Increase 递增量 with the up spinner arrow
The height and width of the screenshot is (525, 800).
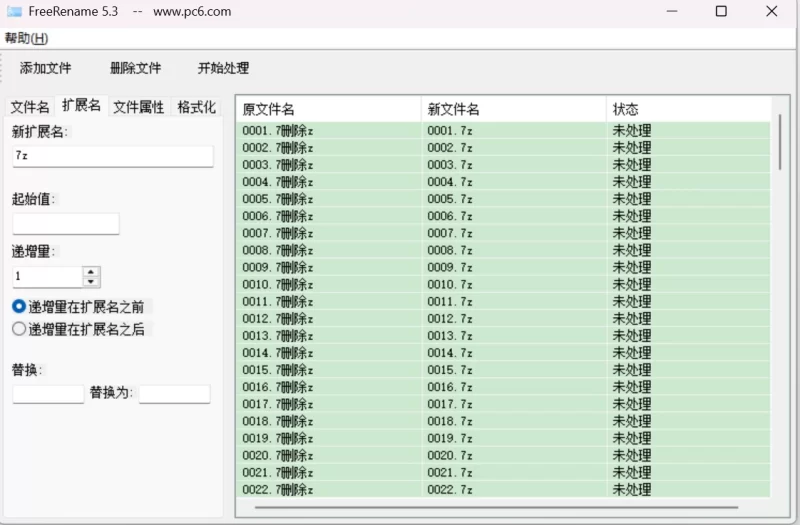[x=91, y=272]
